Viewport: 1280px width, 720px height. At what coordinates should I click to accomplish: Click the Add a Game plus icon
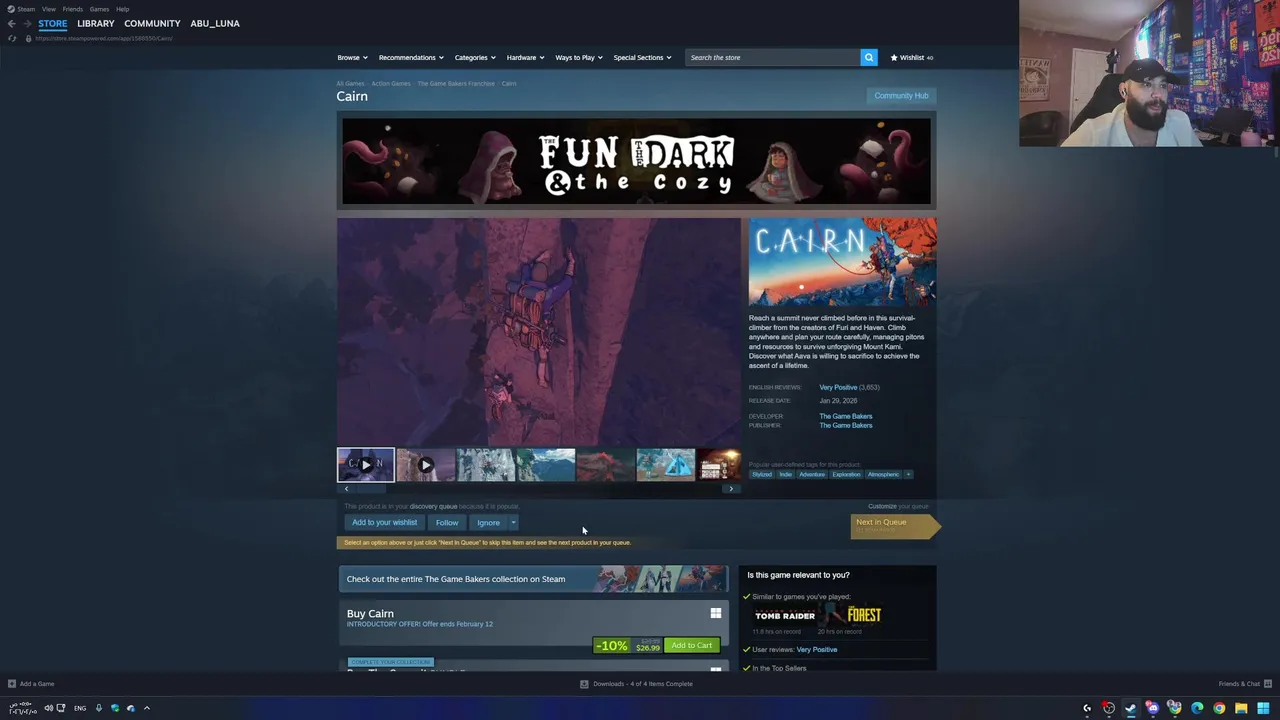12,684
